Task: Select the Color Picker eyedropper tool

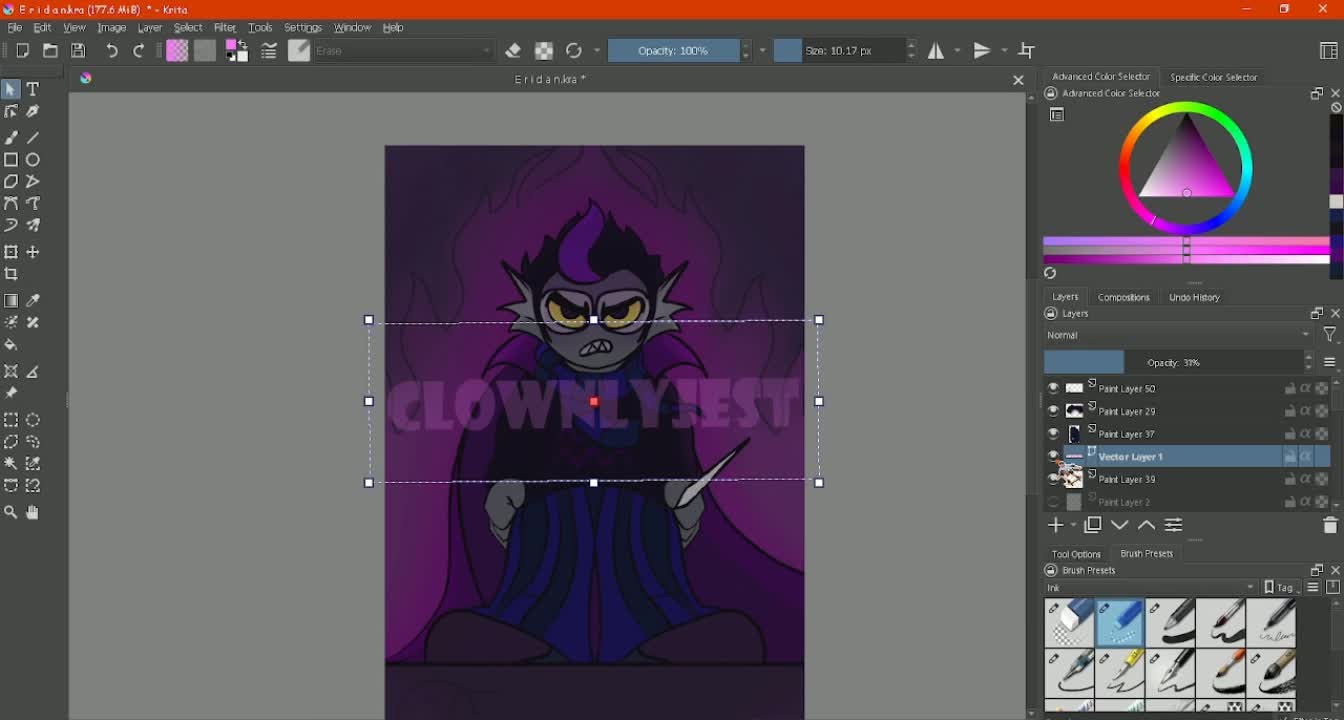Action: (33, 301)
